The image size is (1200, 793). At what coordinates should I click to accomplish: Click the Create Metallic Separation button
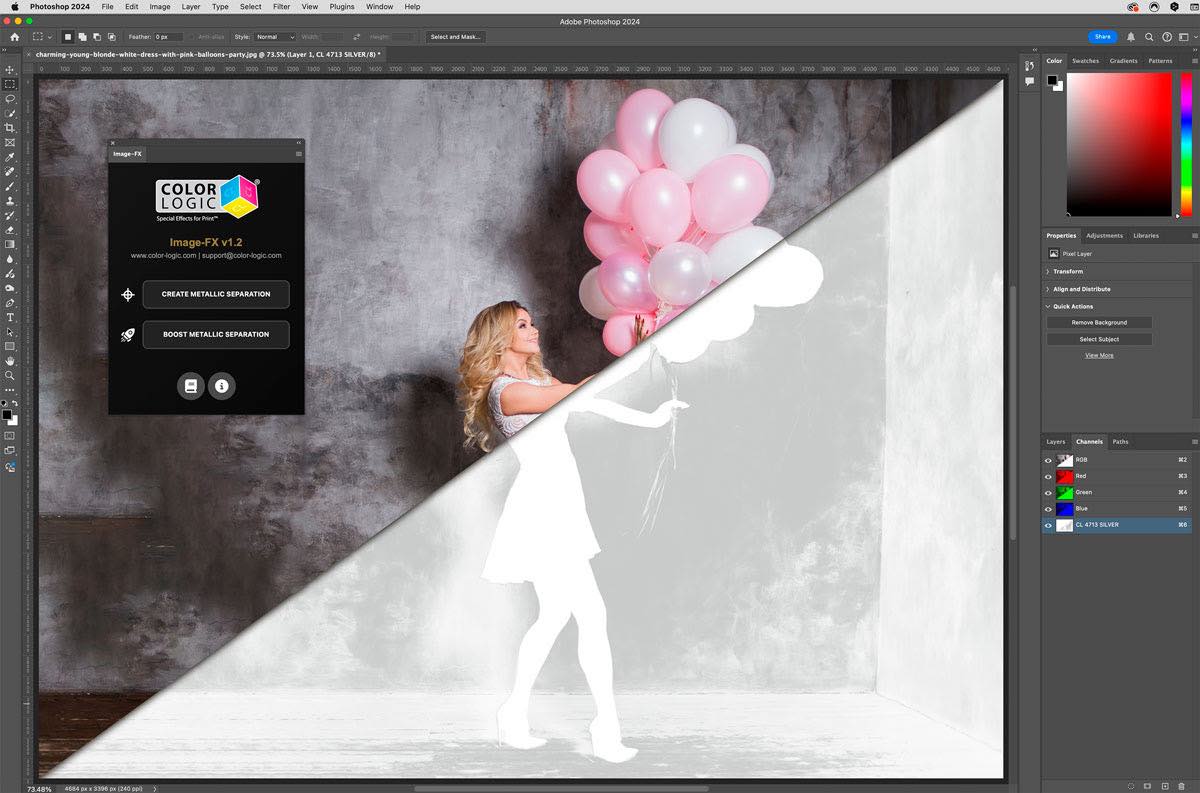point(215,294)
